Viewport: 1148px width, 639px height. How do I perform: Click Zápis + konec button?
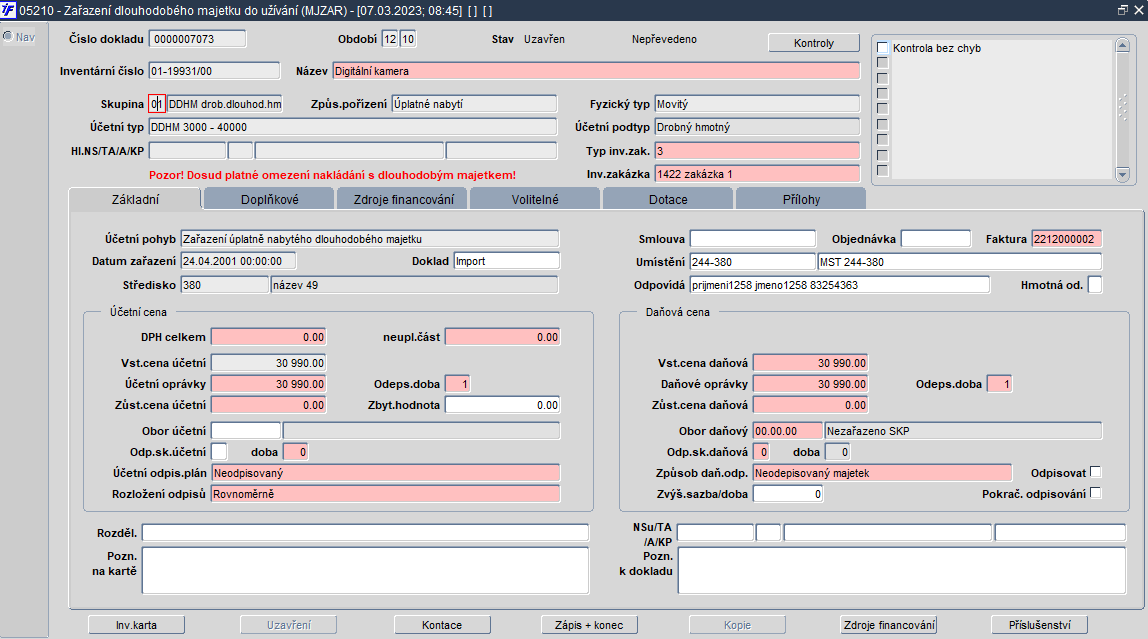(x=589, y=625)
